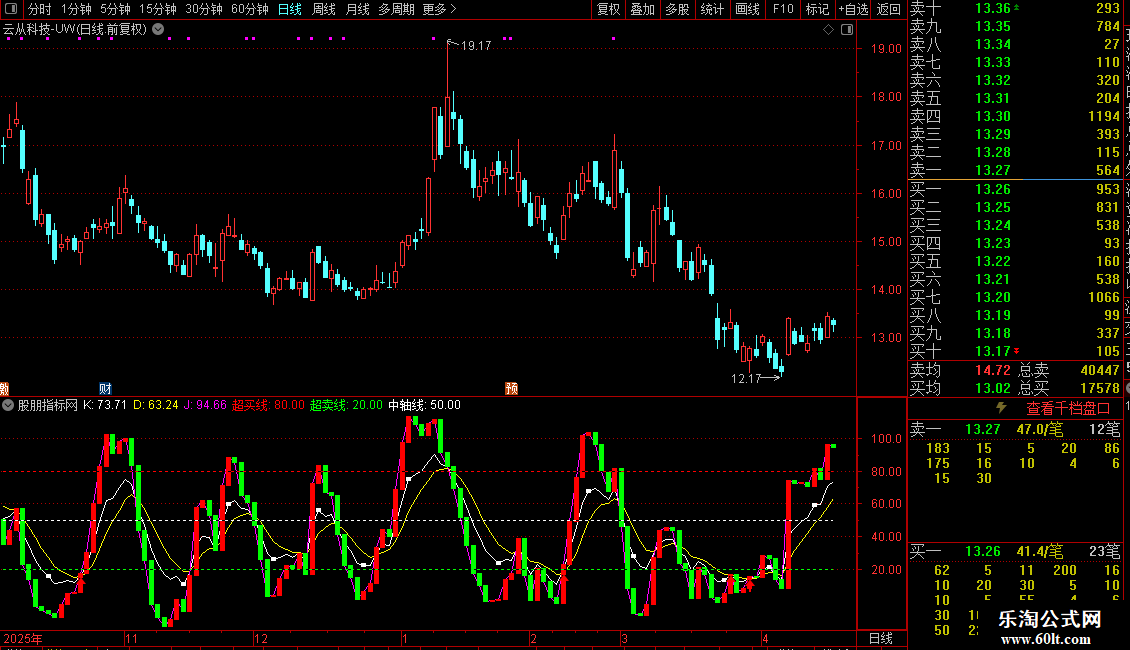Click the 标记 mark button

point(817,9)
